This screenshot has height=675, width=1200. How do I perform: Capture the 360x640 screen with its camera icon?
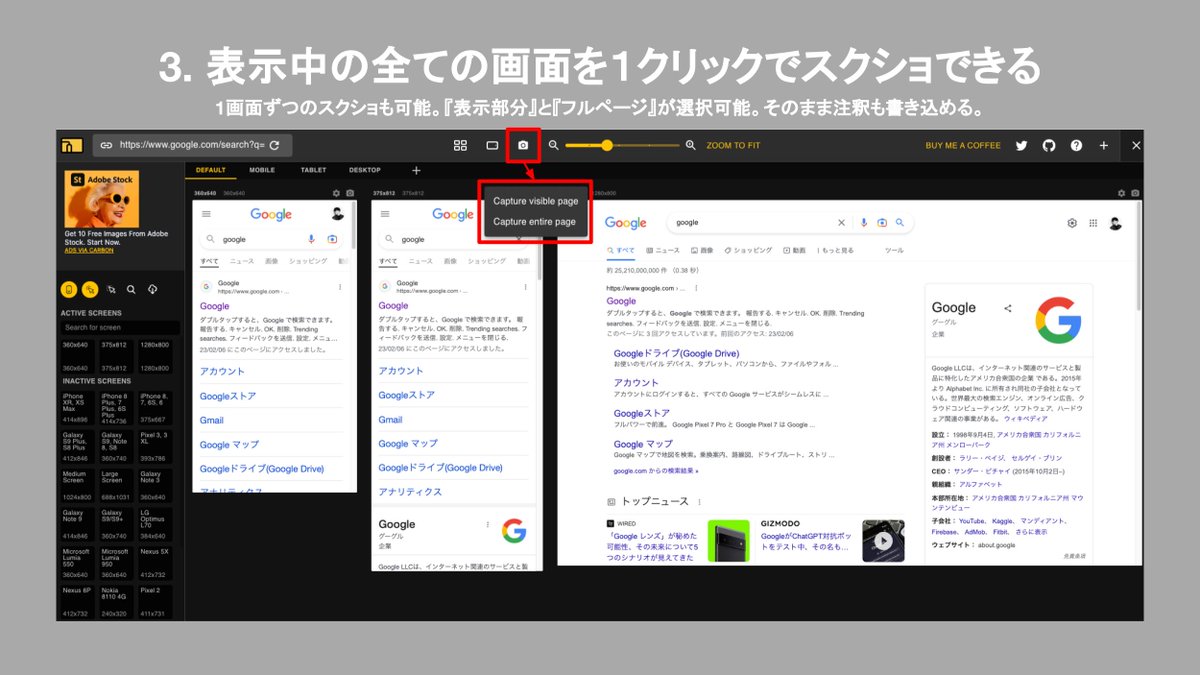(350, 192)
